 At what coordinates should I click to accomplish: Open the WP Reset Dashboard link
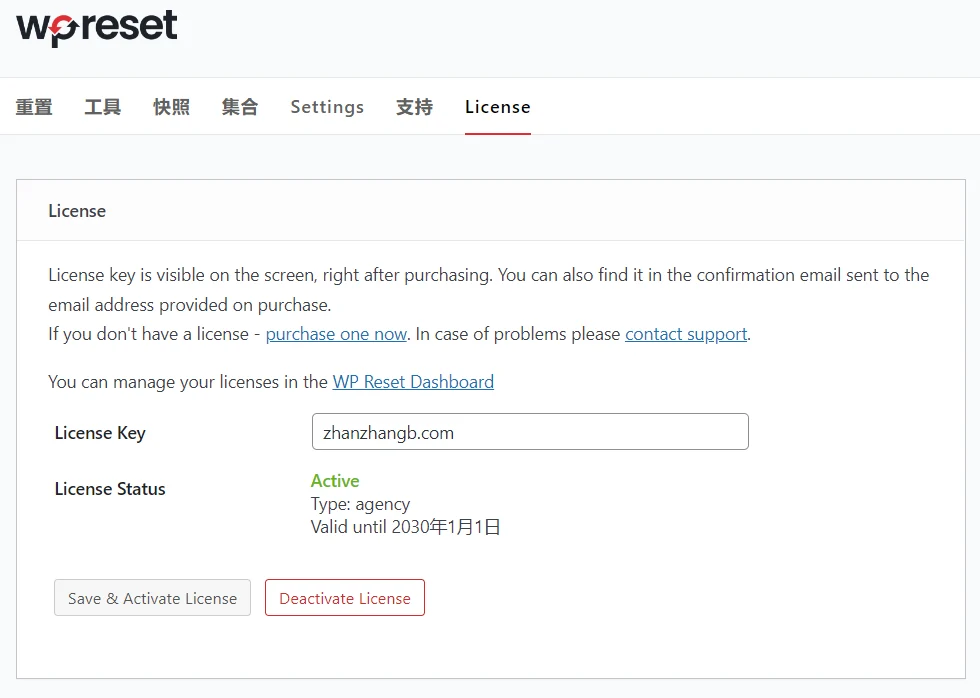click(413, 382)
